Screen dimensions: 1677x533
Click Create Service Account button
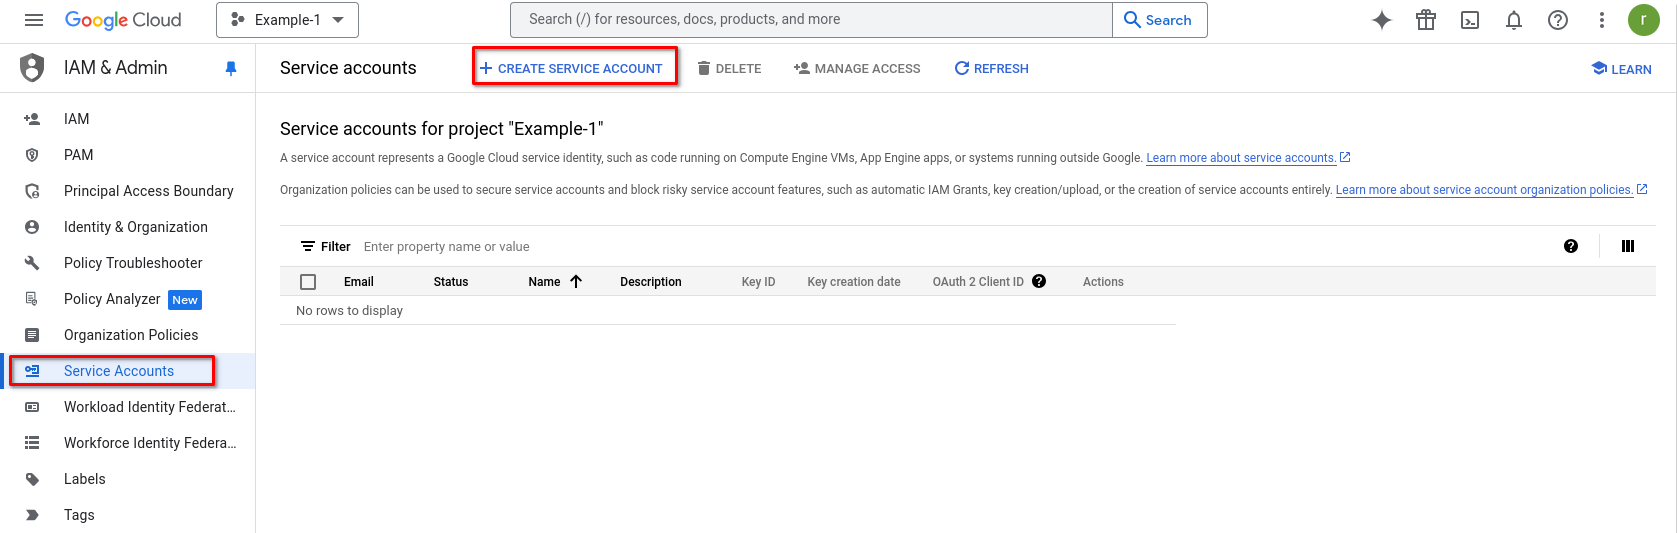click(x=571, y=68)
